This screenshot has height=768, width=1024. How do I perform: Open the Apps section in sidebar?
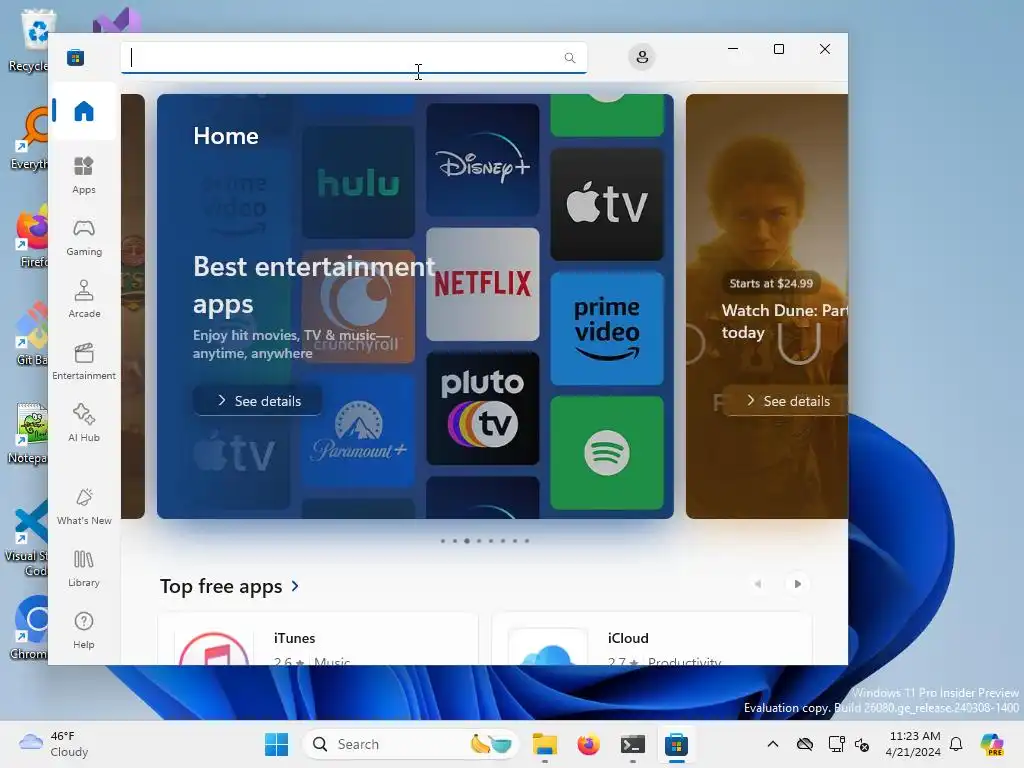(x=84, y=175)
